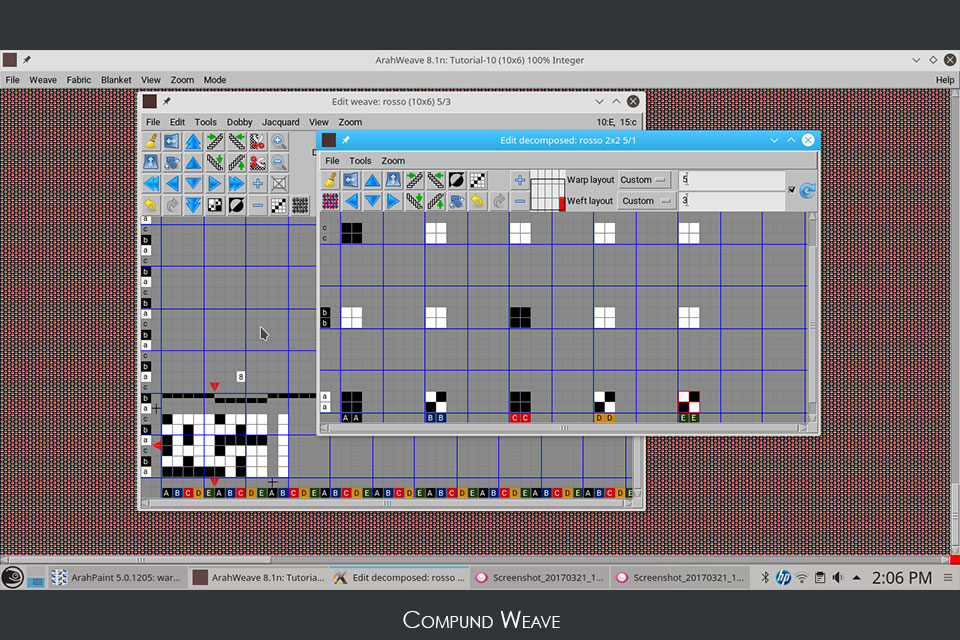Click the up triangle icon in Edit decomposed
Viewport: 960px width, 640px height.
tap(372, 180)
